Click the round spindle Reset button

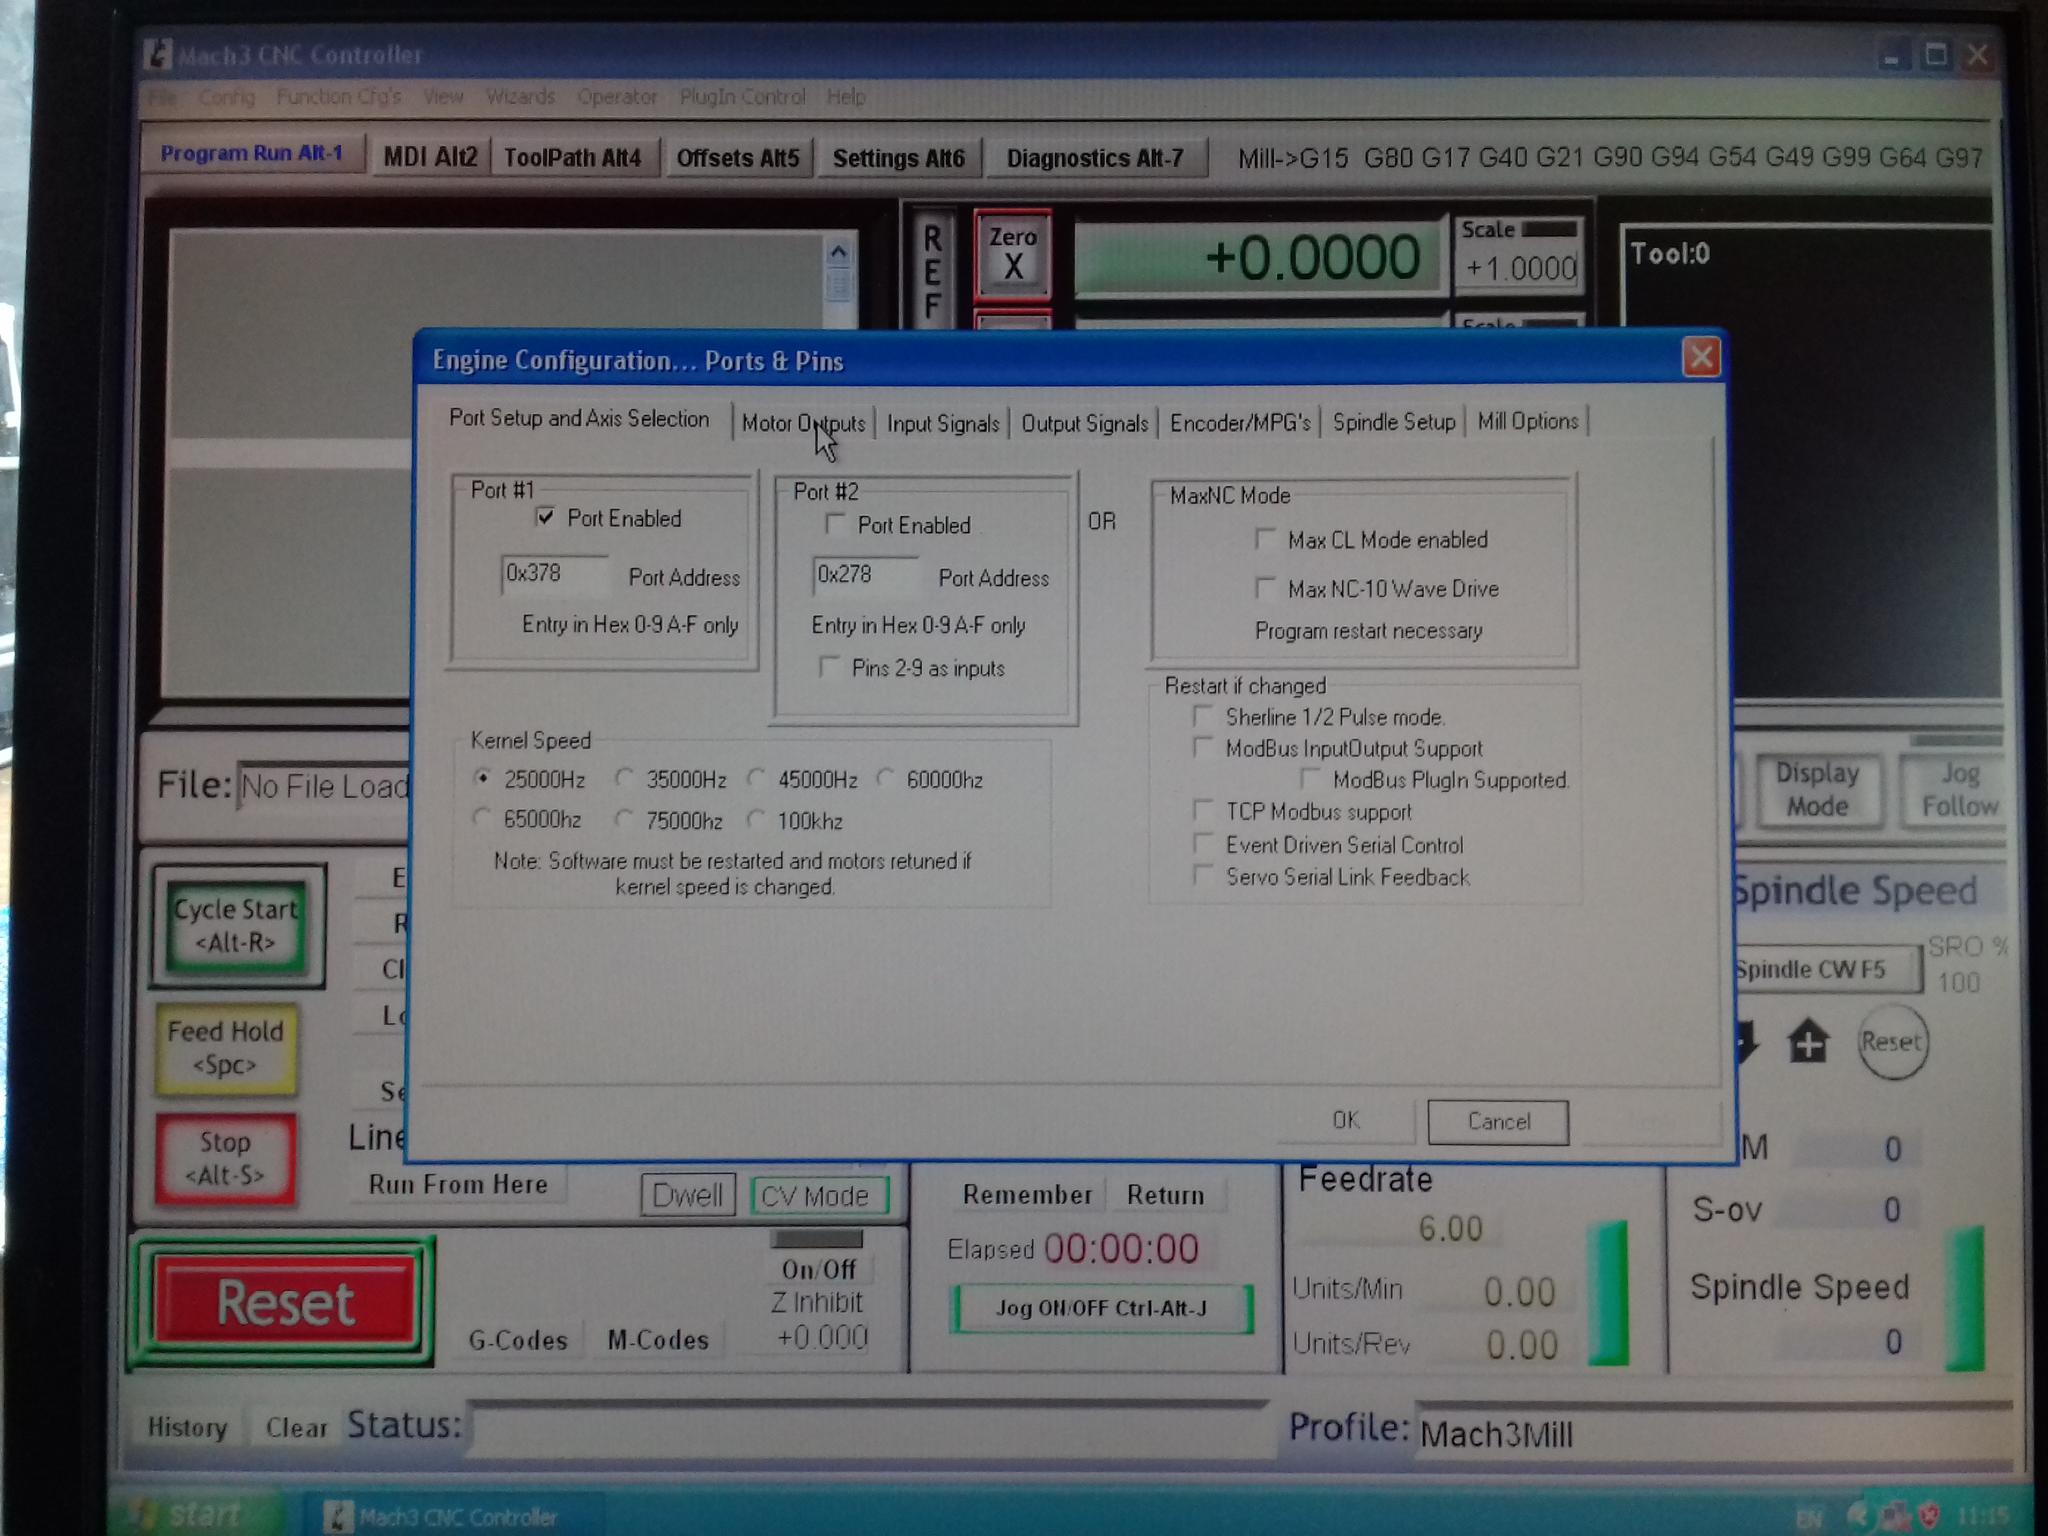click(1890, 1042)
